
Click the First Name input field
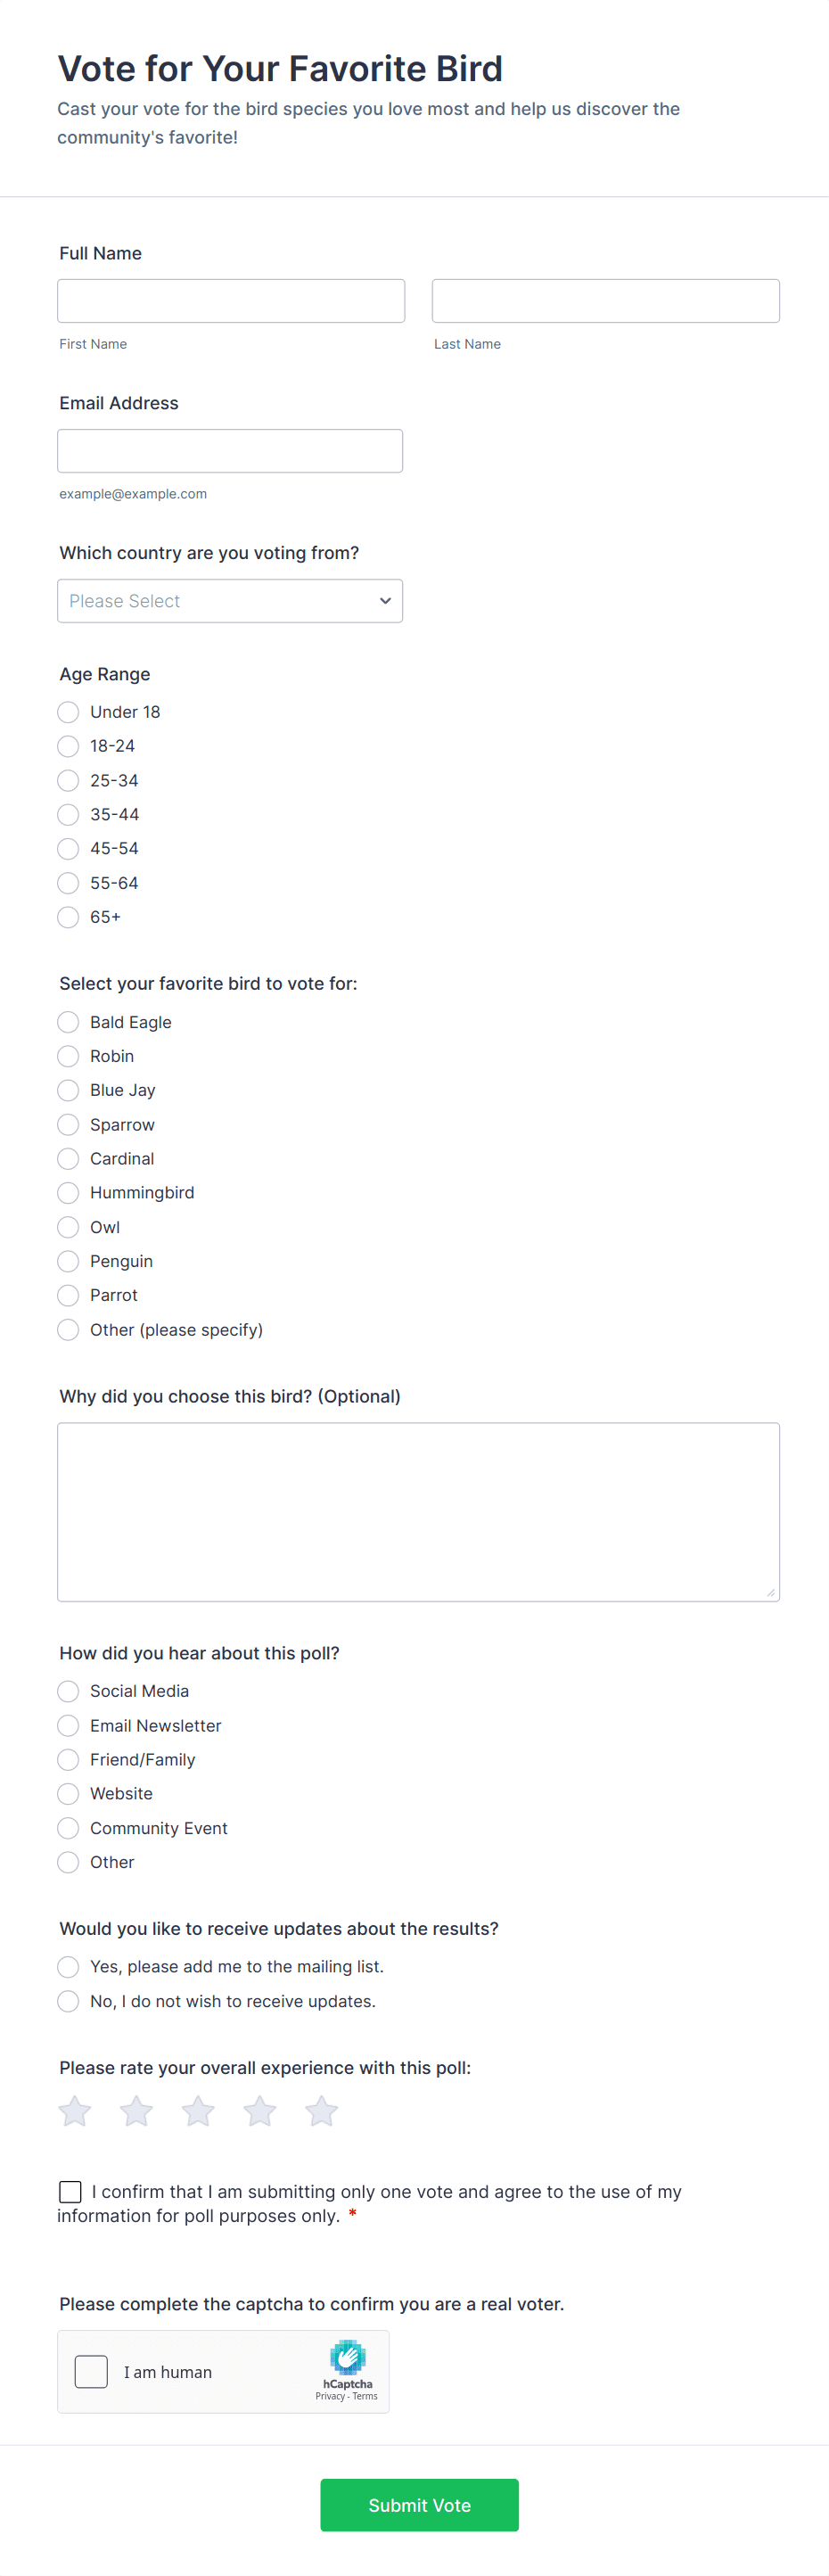pos(231,300)
